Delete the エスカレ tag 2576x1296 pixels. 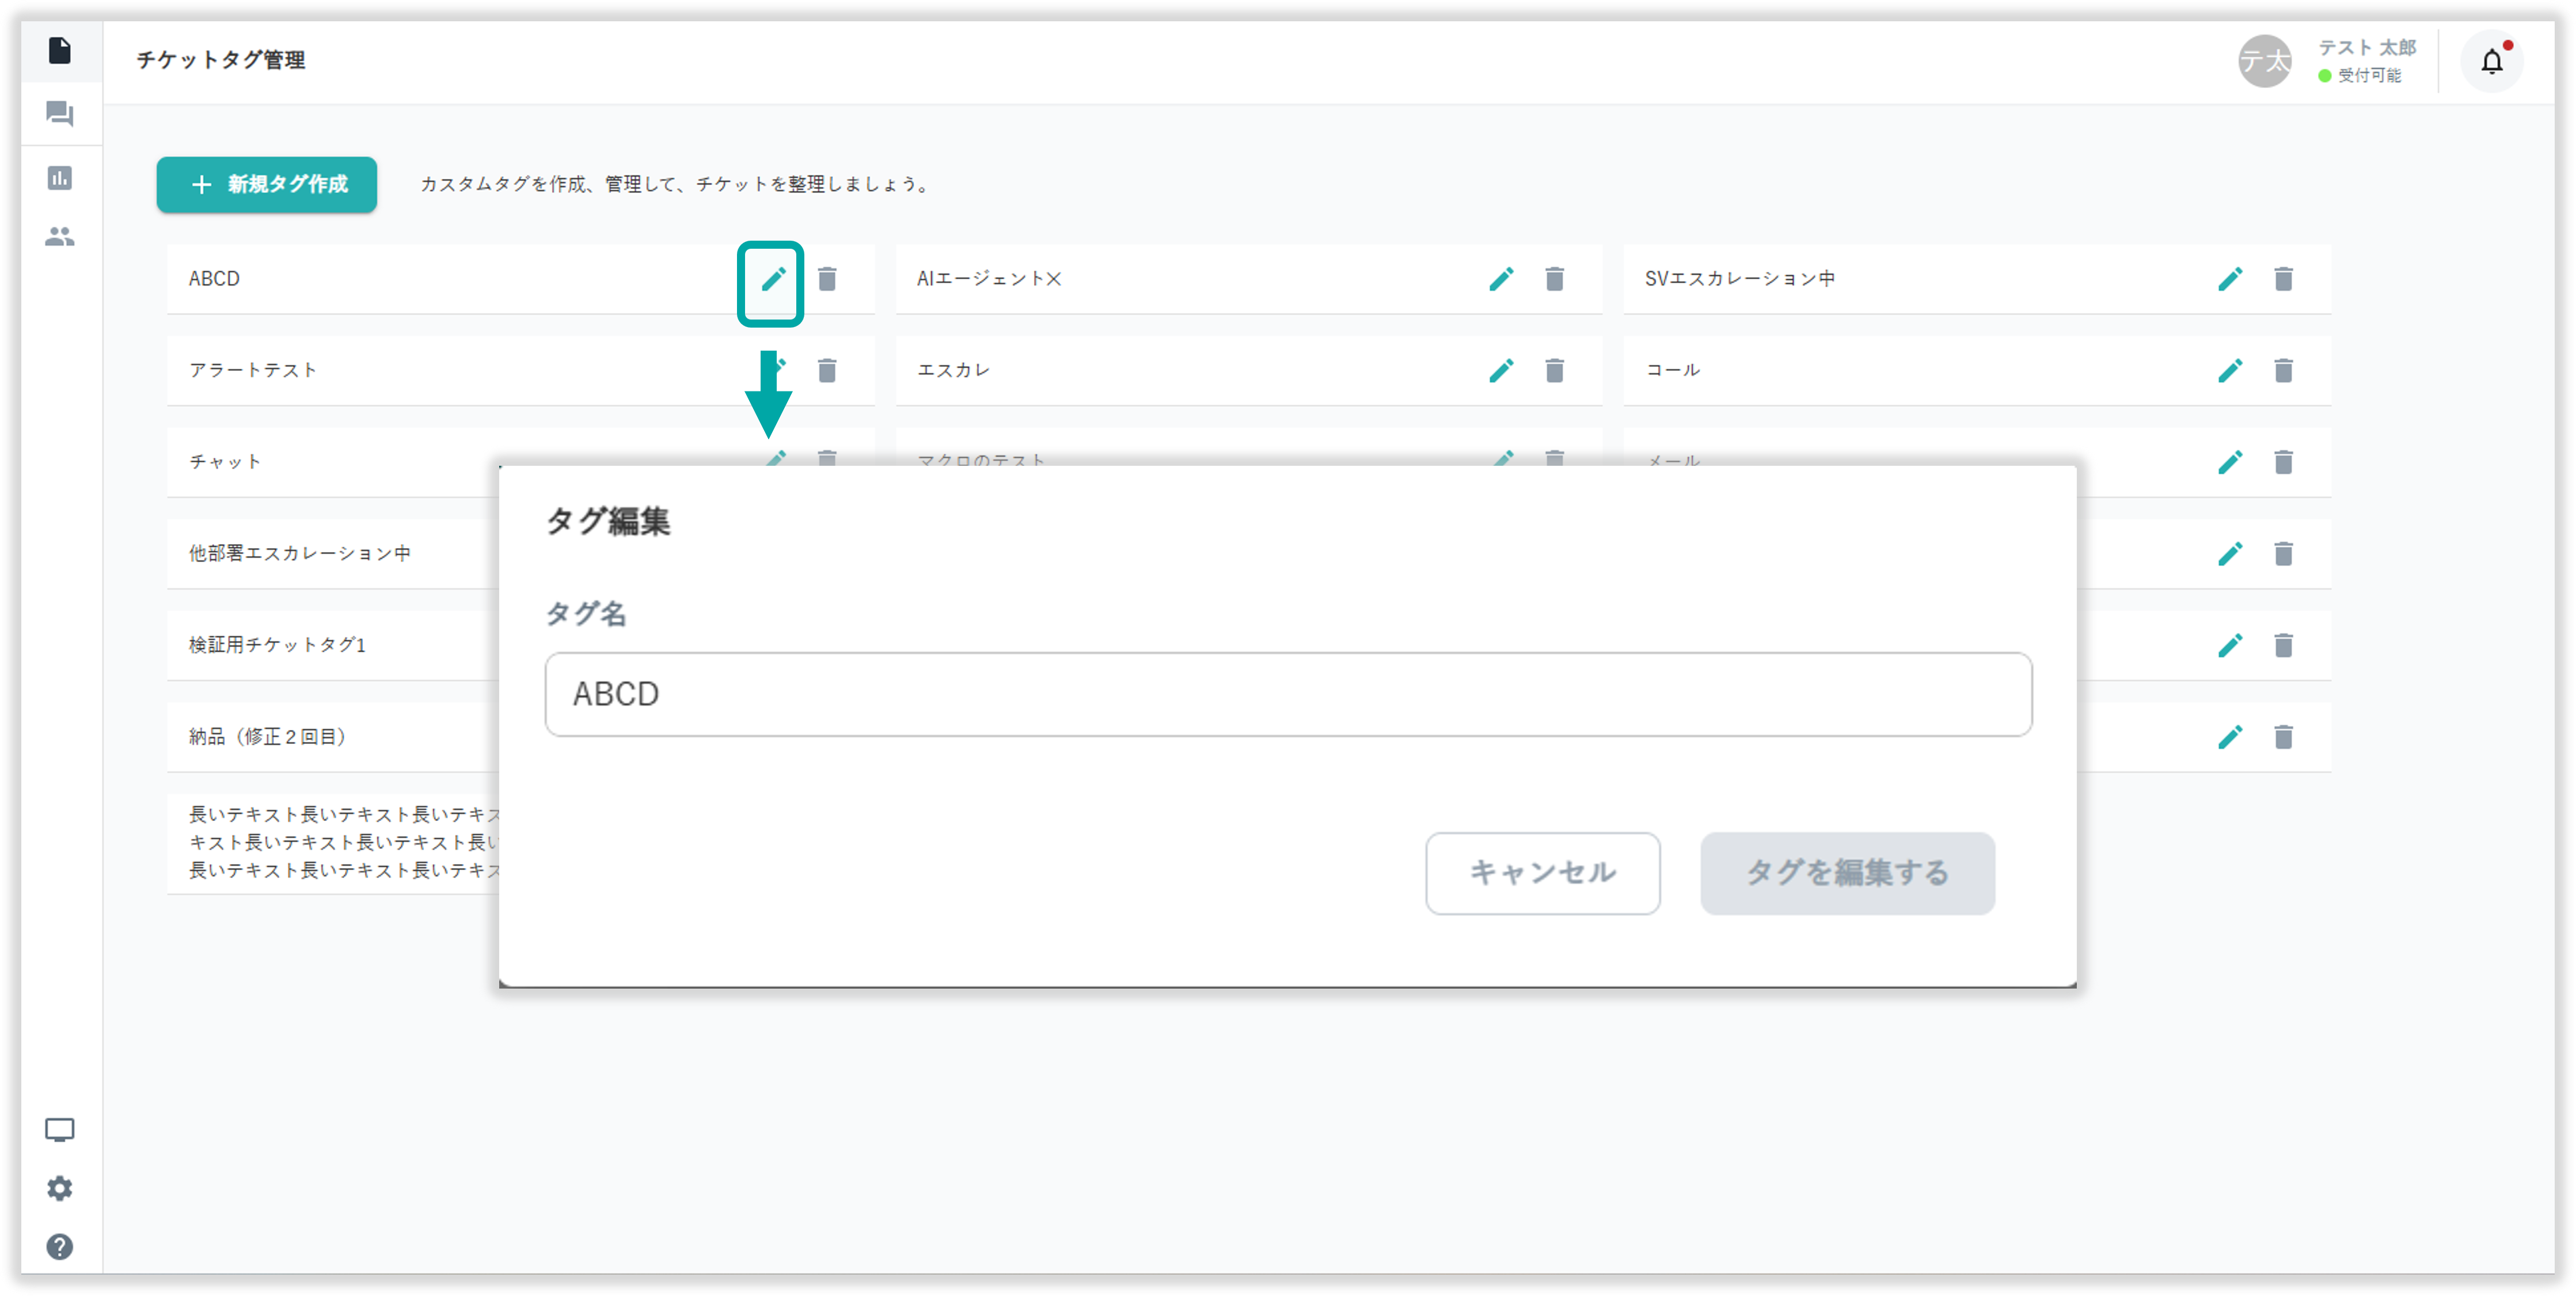click(x=1554, y=371)
